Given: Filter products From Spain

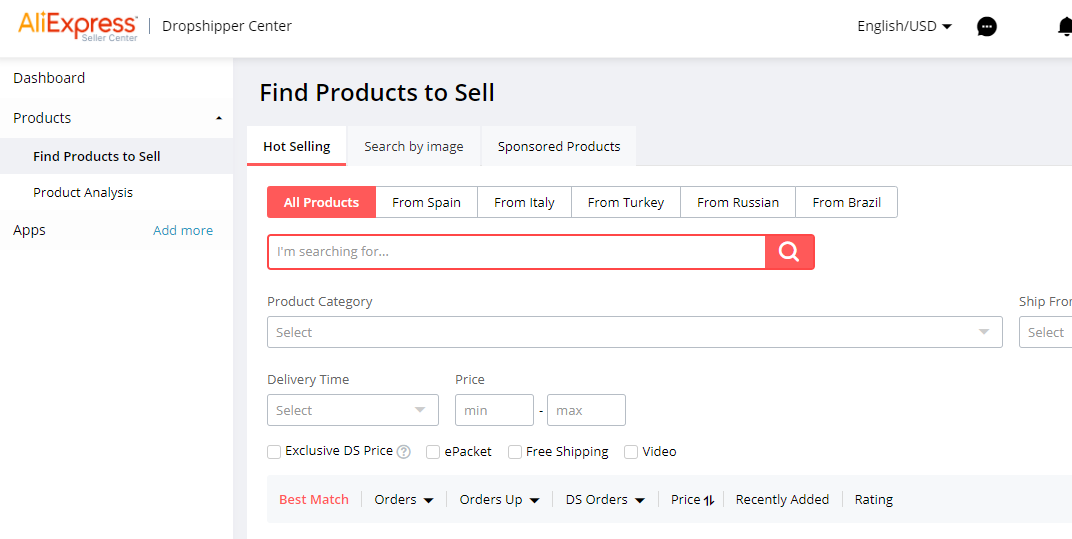Looking at the screenshot, I should [426, 202].
